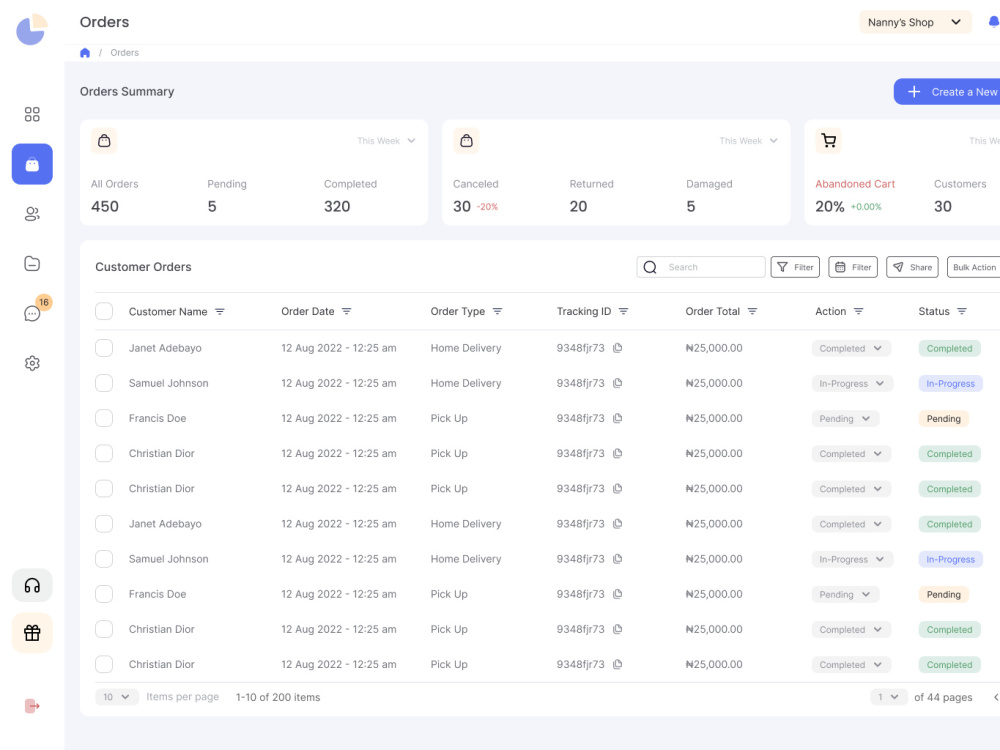
Task: Check the second Janet Adebayo row checkbox
Action: [x=104, y=524]
